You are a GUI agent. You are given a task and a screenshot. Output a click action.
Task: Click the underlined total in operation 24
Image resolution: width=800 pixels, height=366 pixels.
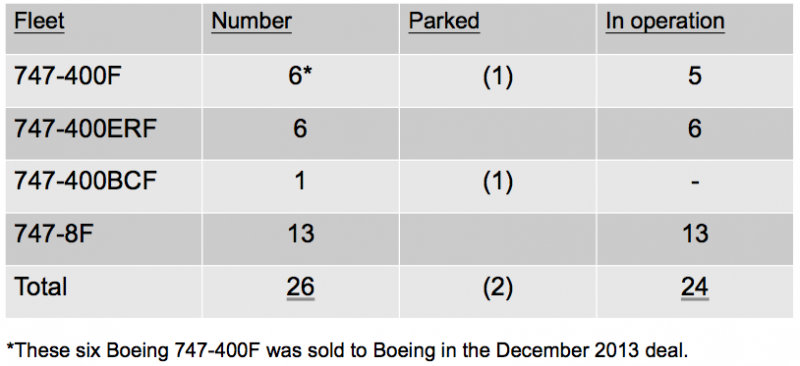[x=694, y=287]
